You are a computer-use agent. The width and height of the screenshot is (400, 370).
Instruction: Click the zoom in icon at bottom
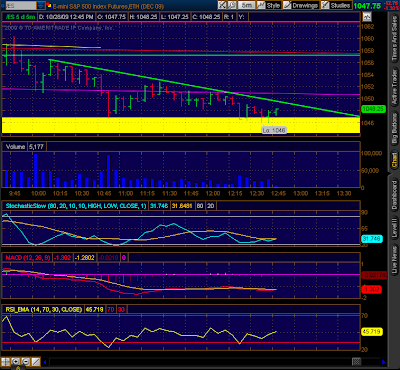(x=15, y=361)
